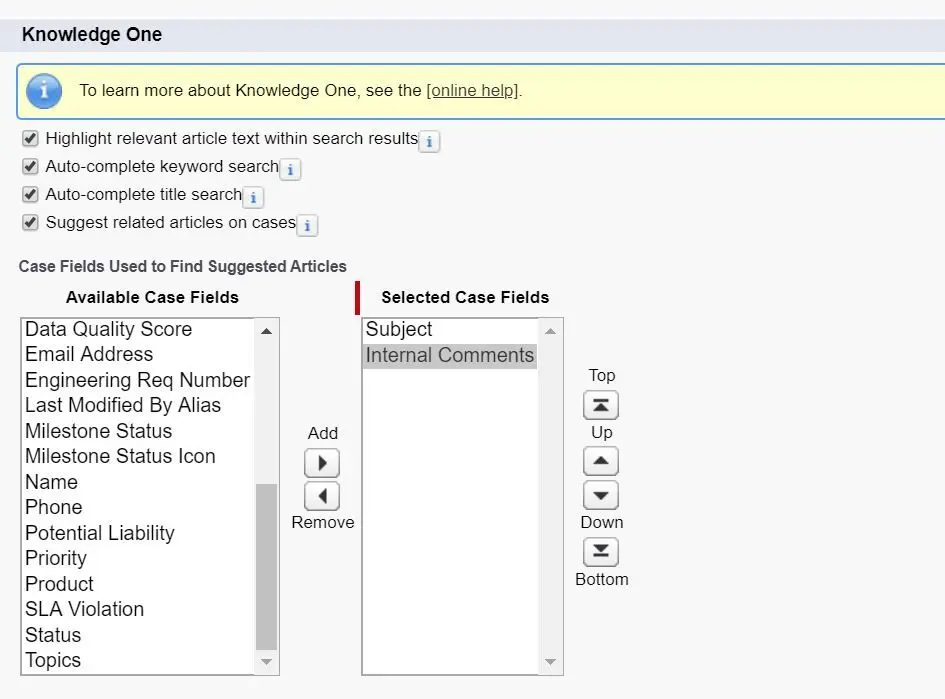Uncheck Highlight relevant article text within search results

point(30,139)
